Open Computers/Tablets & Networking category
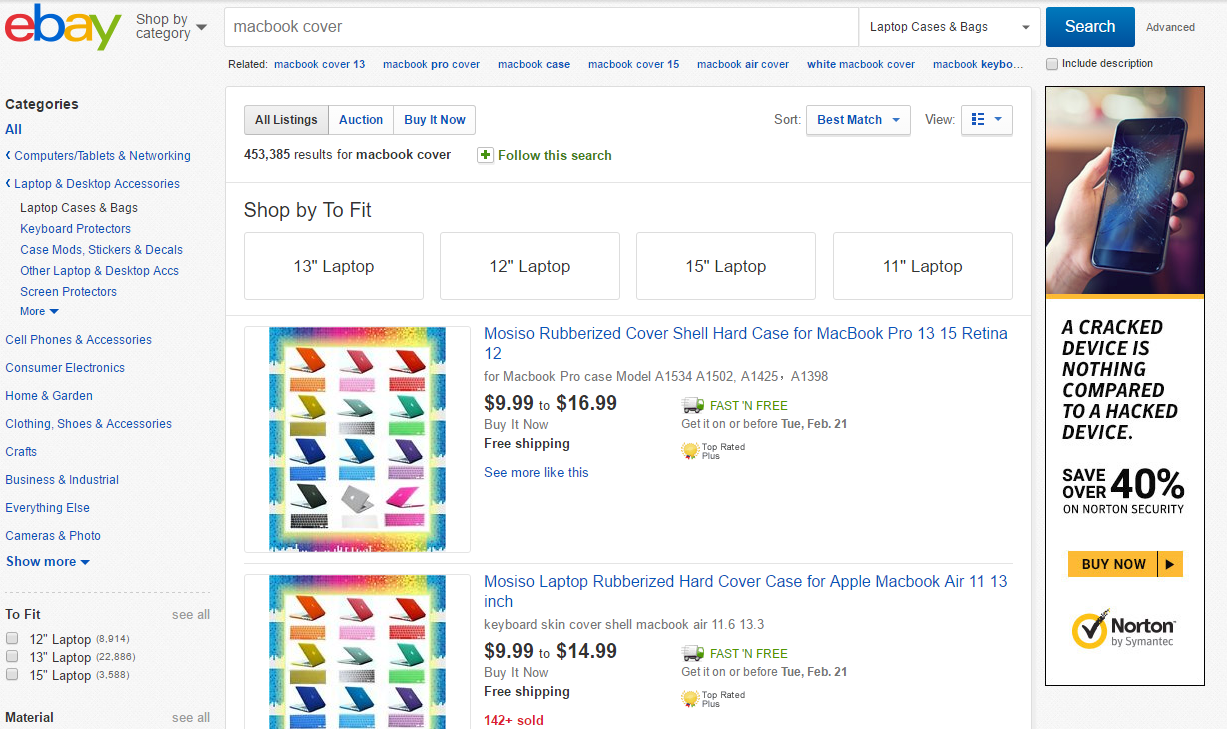Screen dimensions: 1227x729 [x=102, y=156]
